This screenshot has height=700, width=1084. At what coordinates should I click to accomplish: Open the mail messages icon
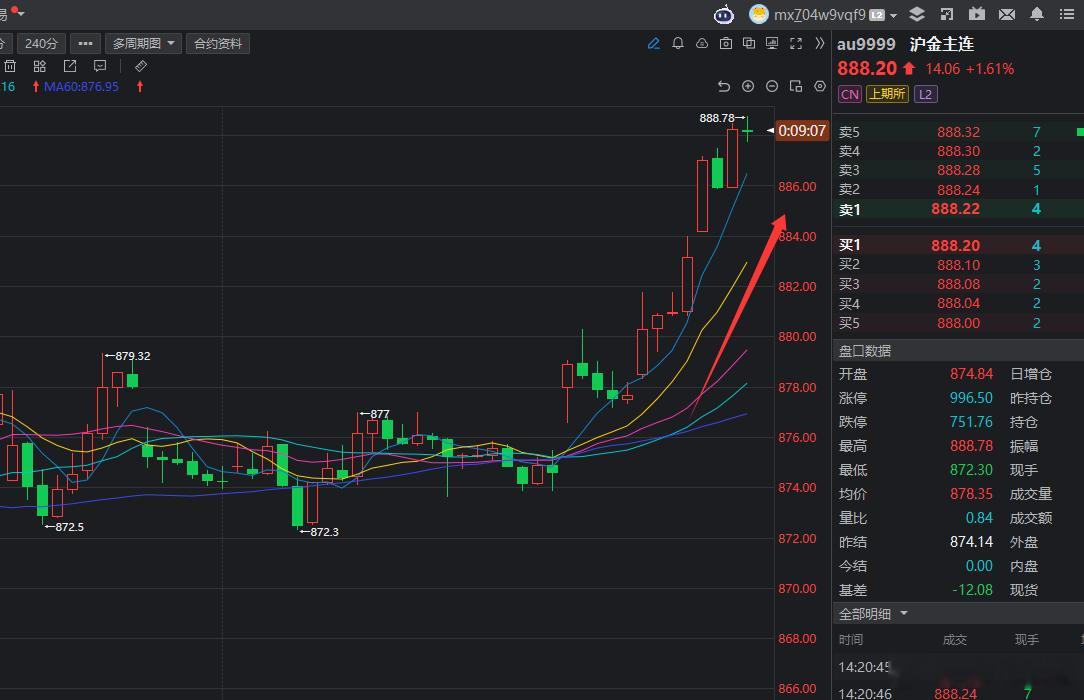pos(1007,14)
